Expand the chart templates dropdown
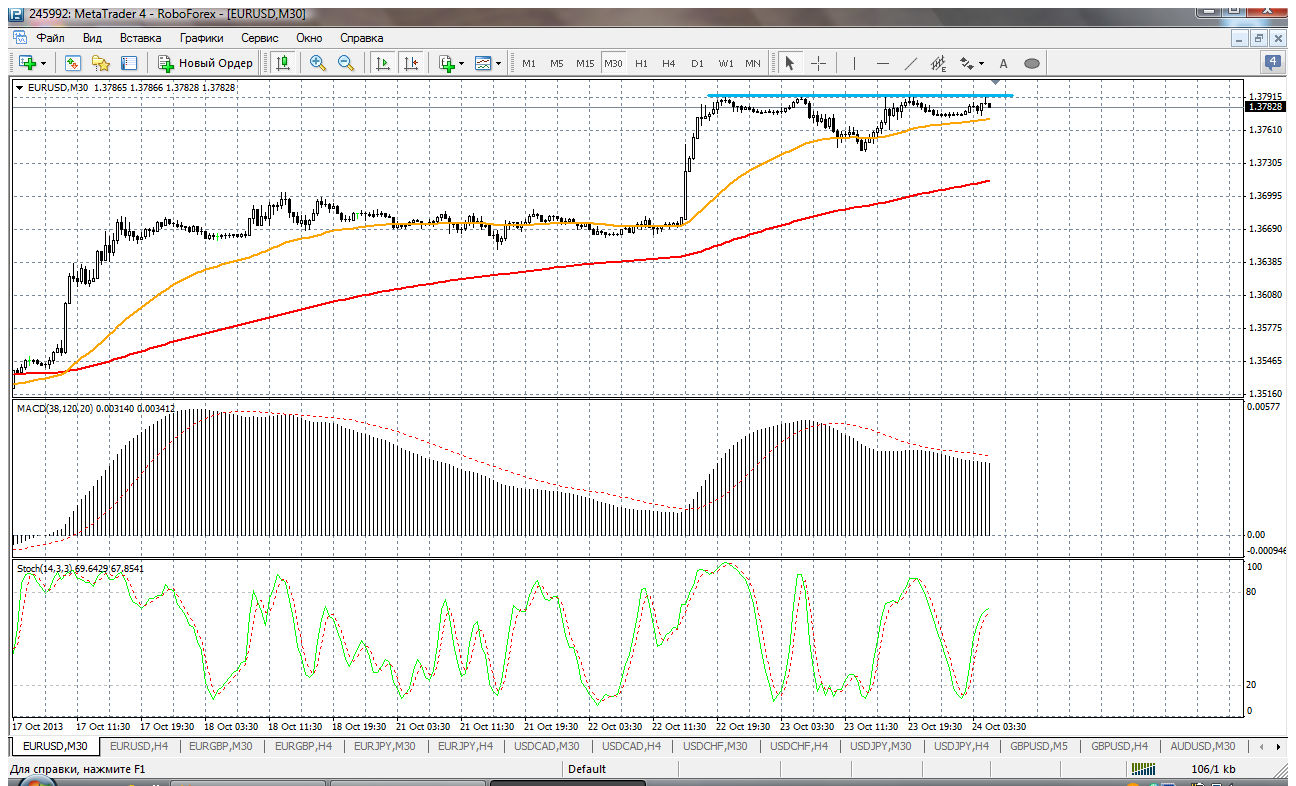The image size is (1296, 786). tap(498, 63)
